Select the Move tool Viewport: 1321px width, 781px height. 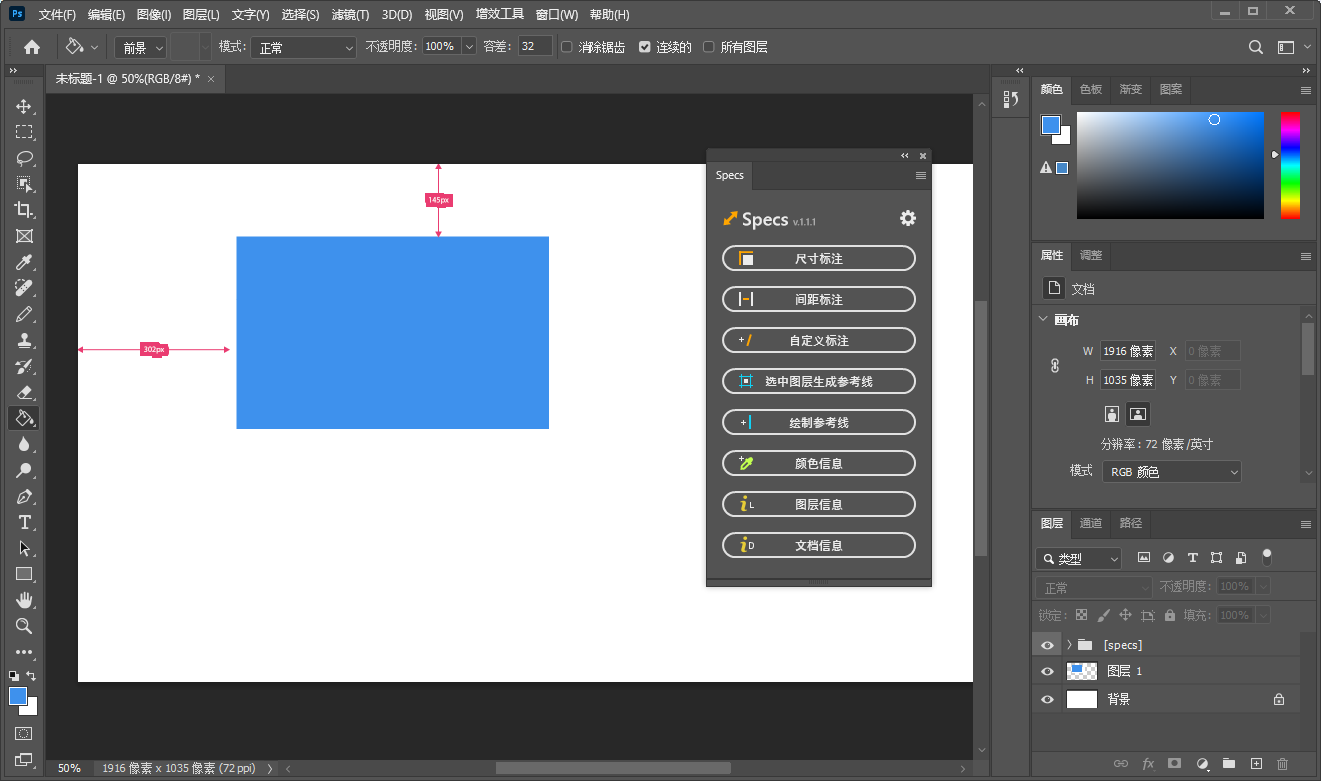click(24, 106)
